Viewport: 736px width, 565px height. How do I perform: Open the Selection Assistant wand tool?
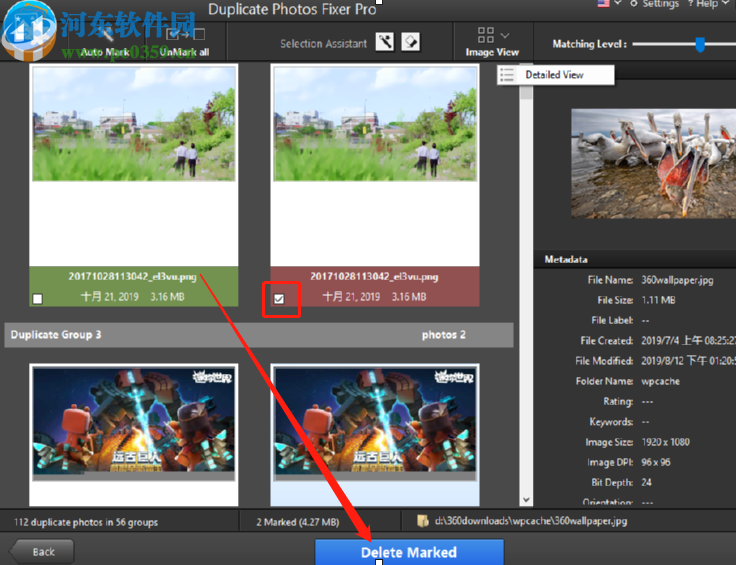[x=385, y=42]
